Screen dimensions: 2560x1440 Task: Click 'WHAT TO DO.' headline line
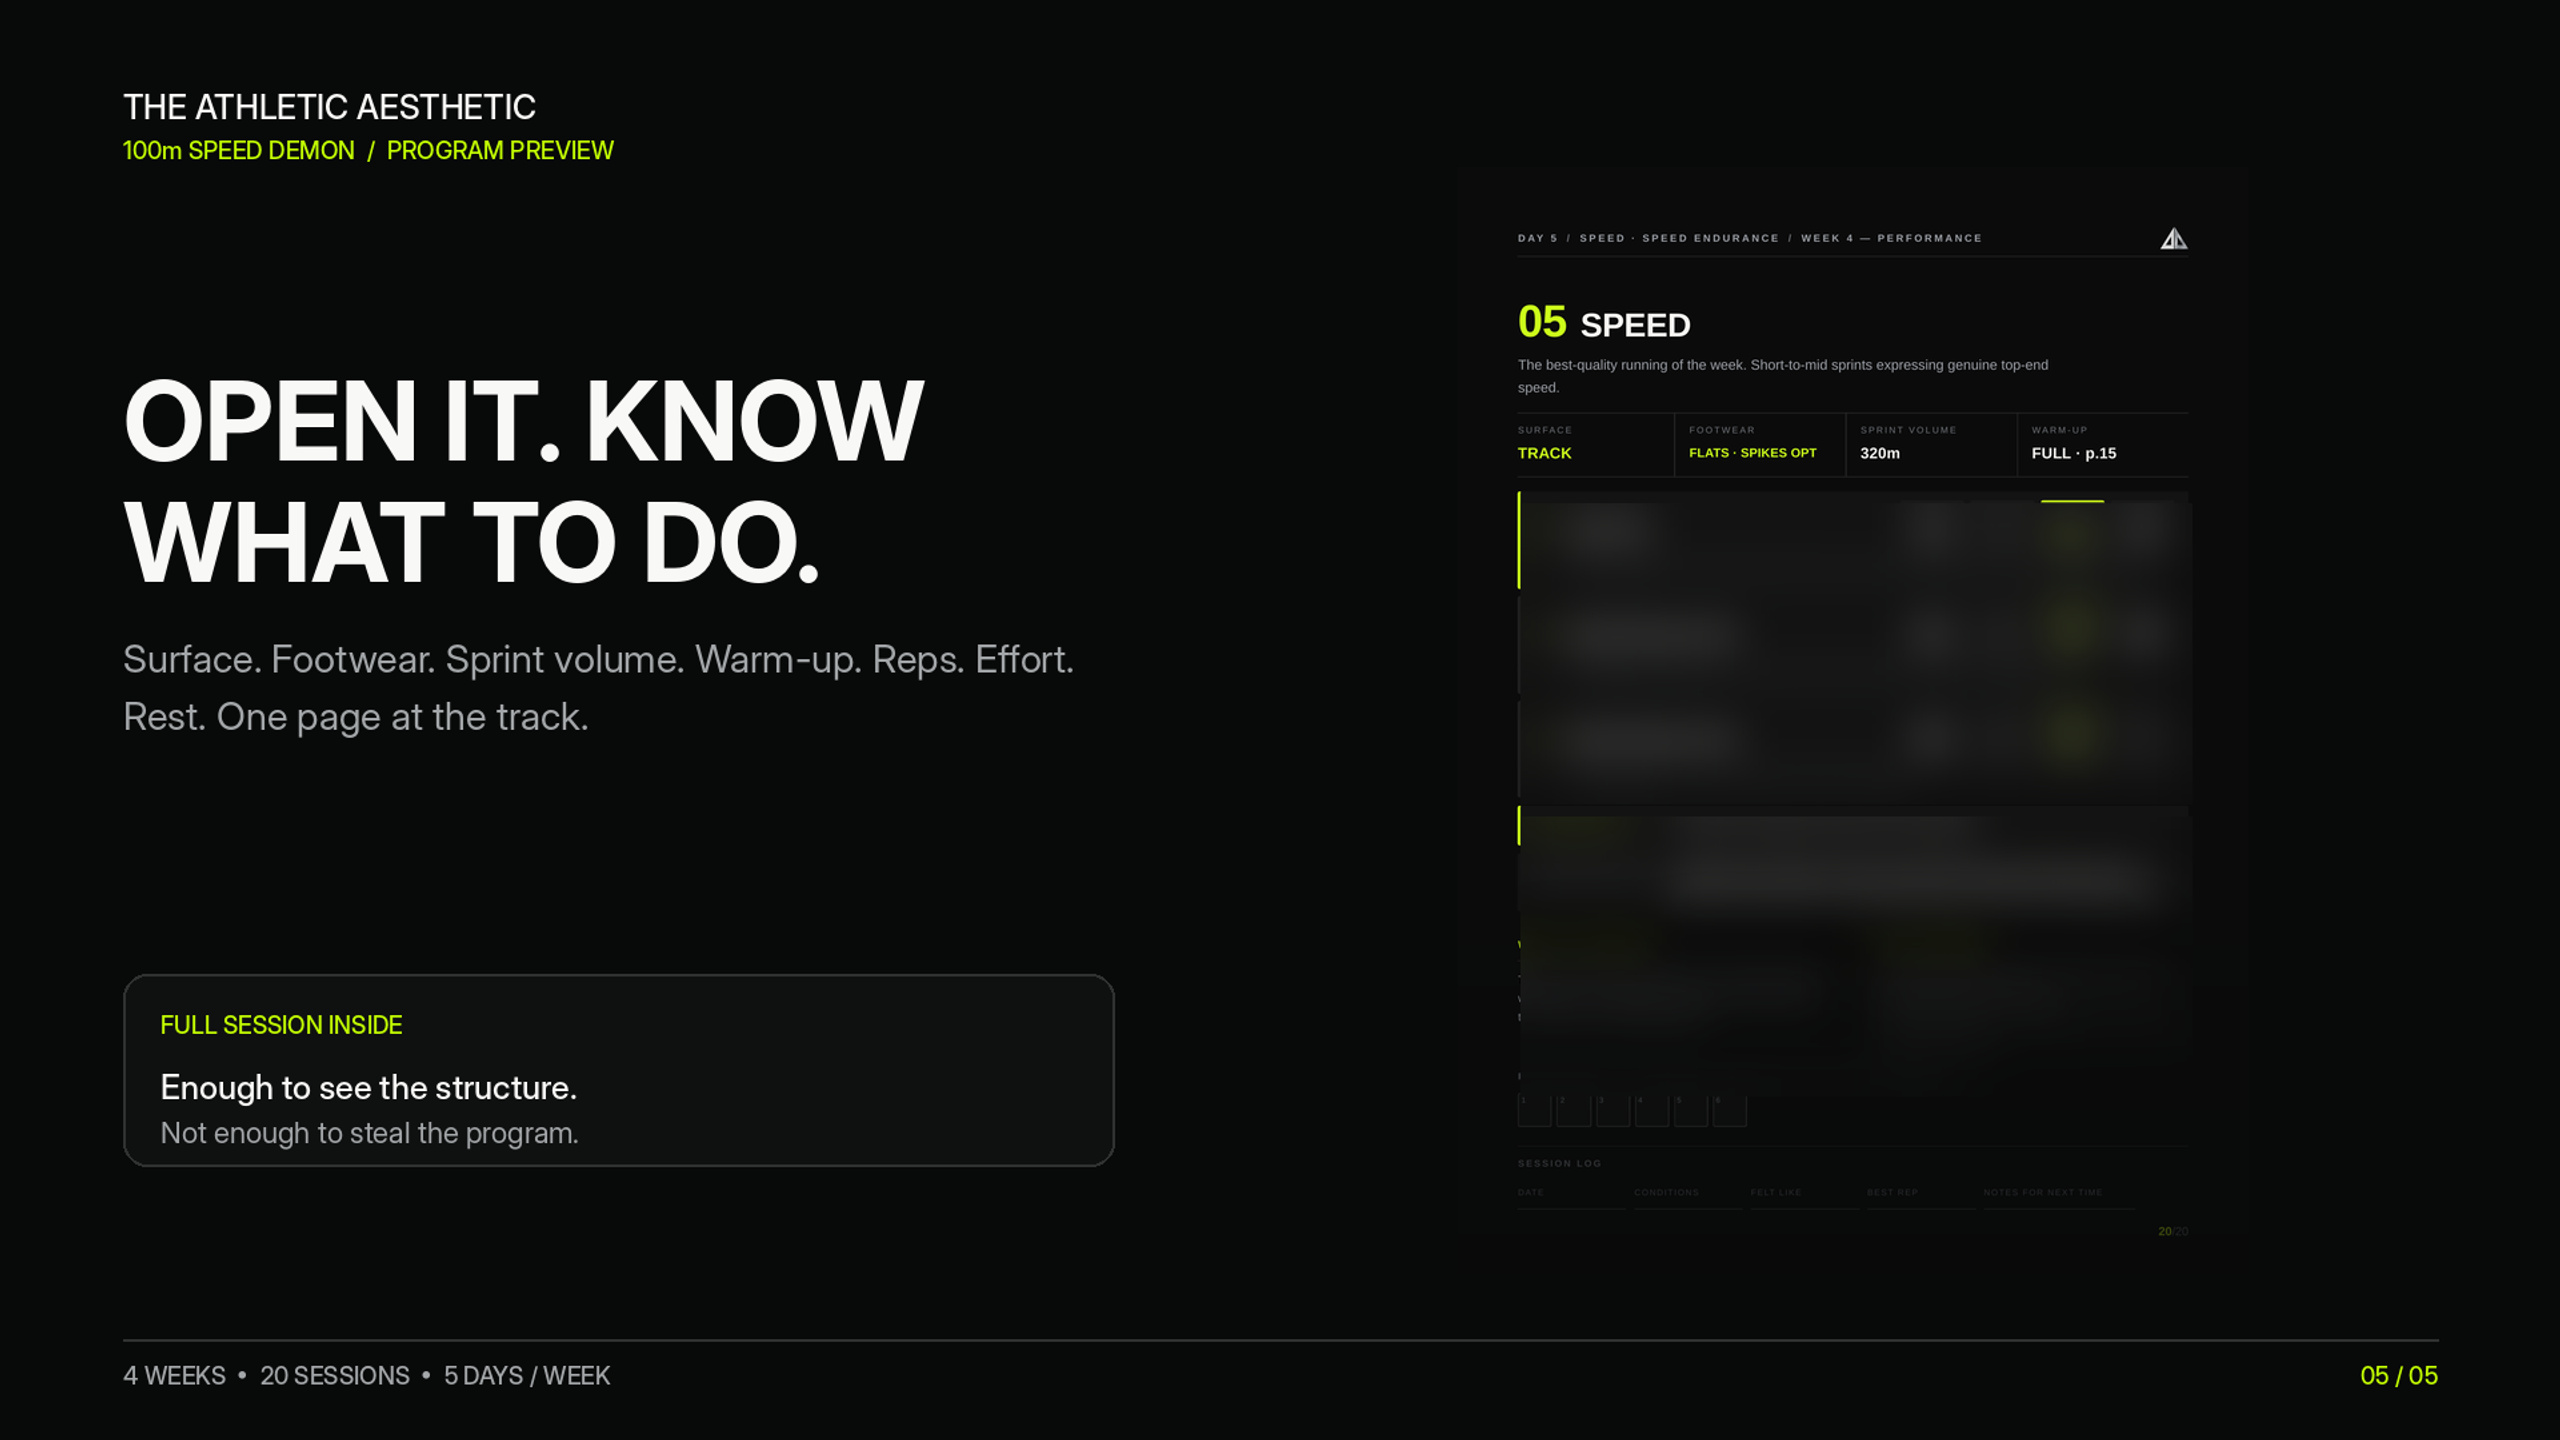(471, 542)
